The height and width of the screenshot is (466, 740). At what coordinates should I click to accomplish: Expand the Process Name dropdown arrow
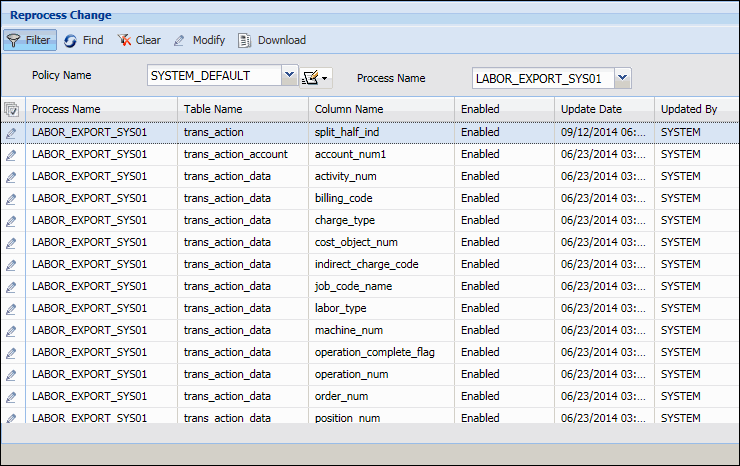pyautogui.click(x=623, y=78)
